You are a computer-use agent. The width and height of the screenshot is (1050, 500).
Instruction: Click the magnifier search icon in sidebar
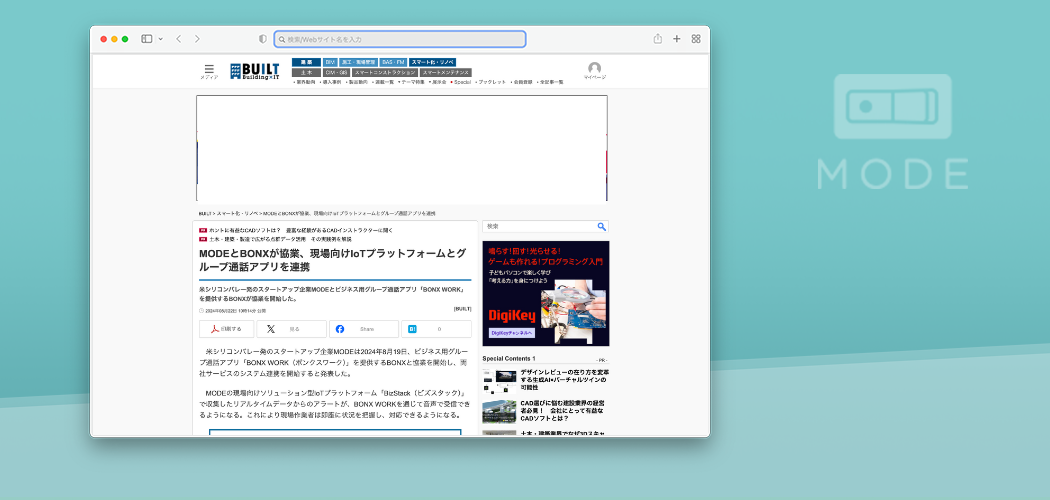[601, 227]
